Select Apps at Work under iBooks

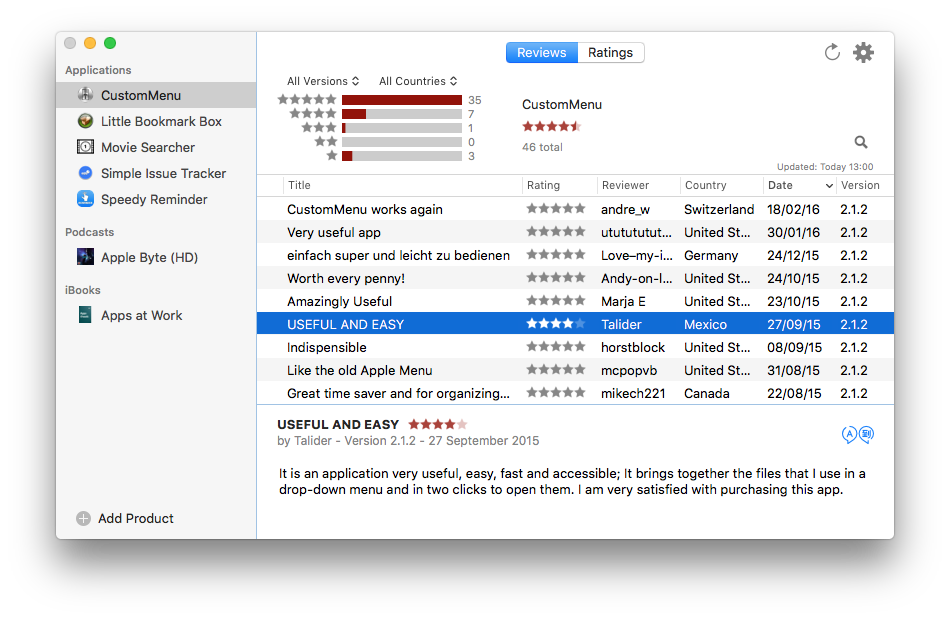point(156,315)
